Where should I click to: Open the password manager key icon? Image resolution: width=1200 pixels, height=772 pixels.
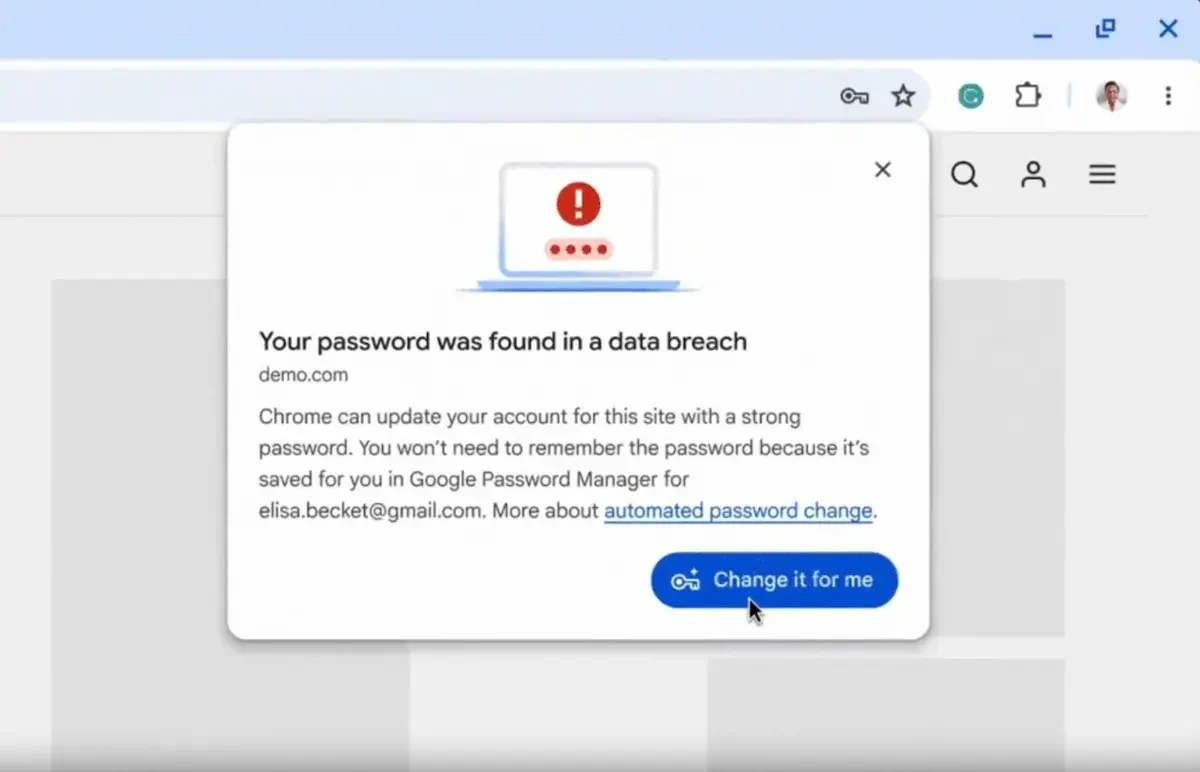[x=854, y=96]
